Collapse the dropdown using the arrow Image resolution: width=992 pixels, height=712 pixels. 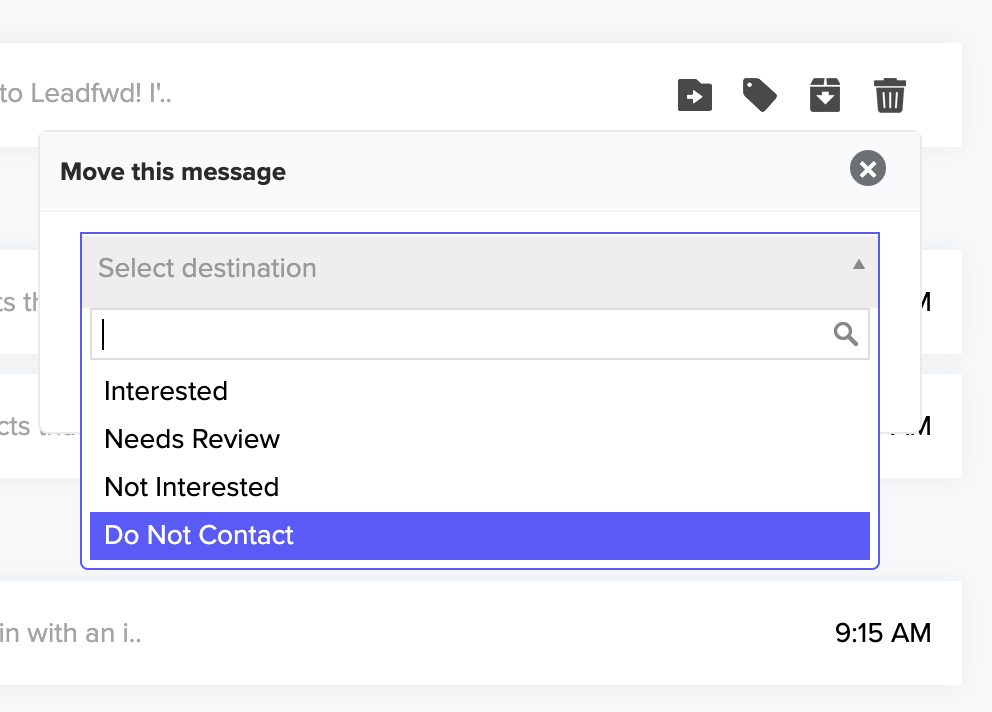pyautogui.click(x=858, y=266)
